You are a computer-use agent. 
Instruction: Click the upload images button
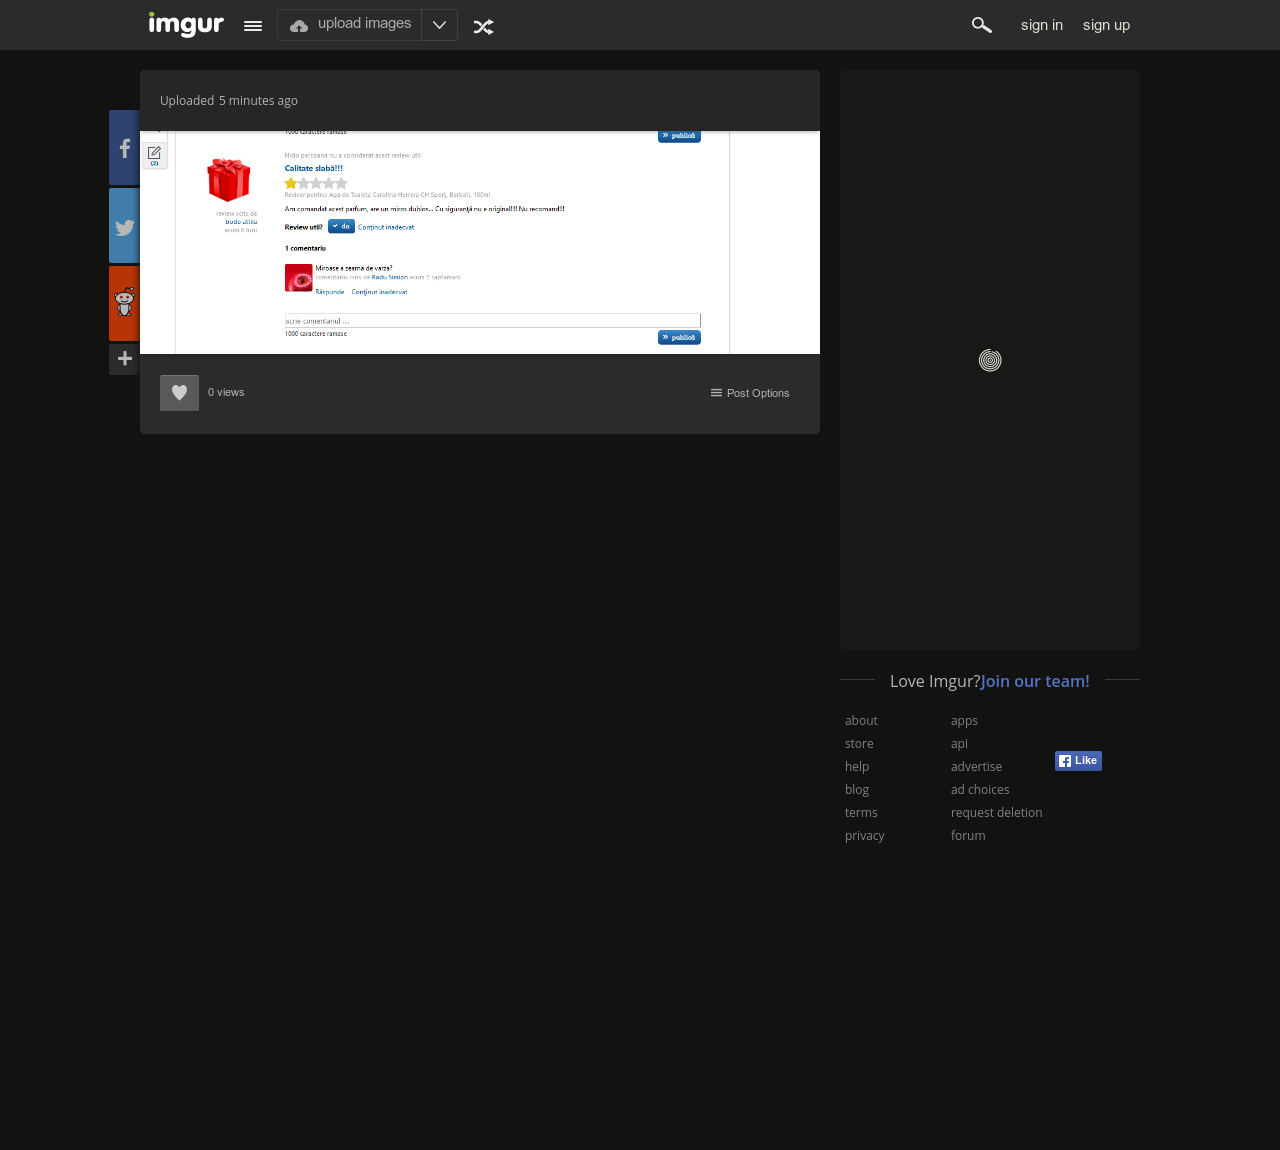click(349, 25)
